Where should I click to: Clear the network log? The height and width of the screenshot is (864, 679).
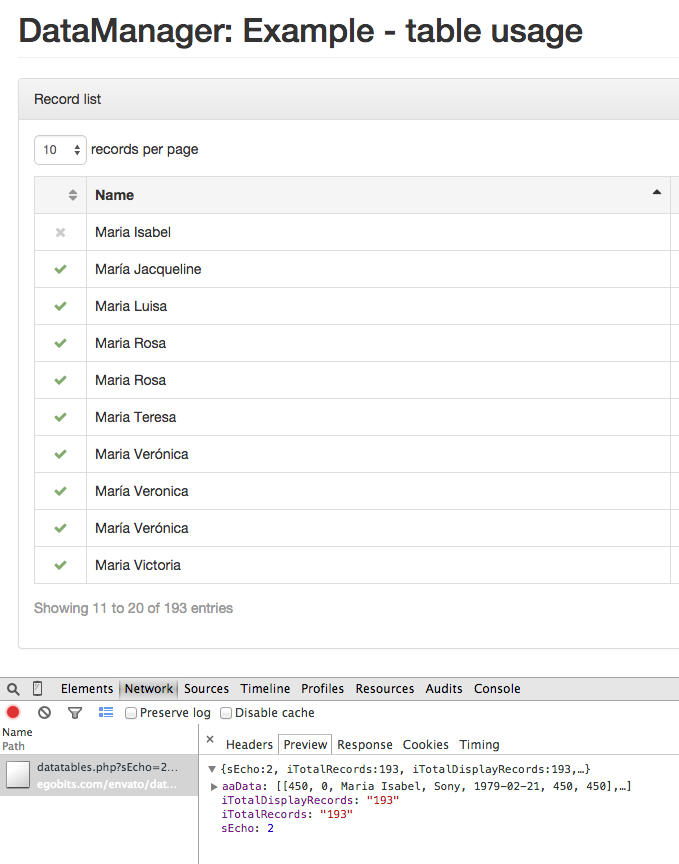point(44,713)
